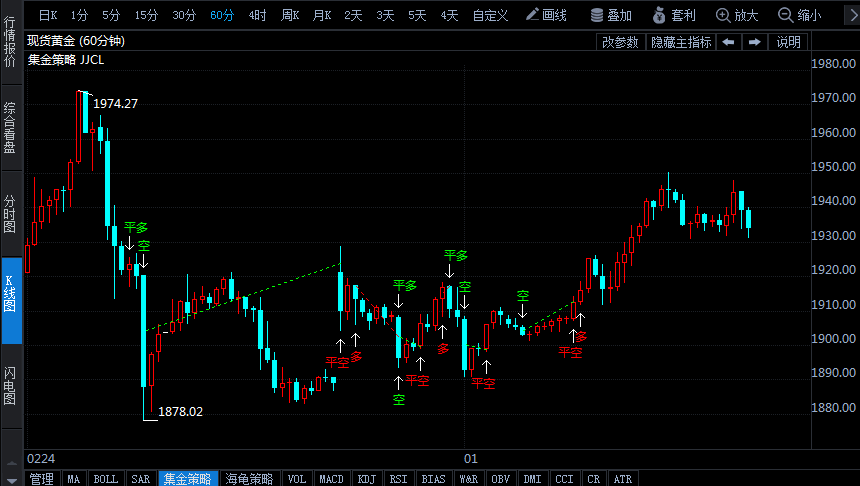This screenshot has width=860, height=486.
Task: Select the SAR indicator tab
Action: pyautogui.click(x=140, y=479)
